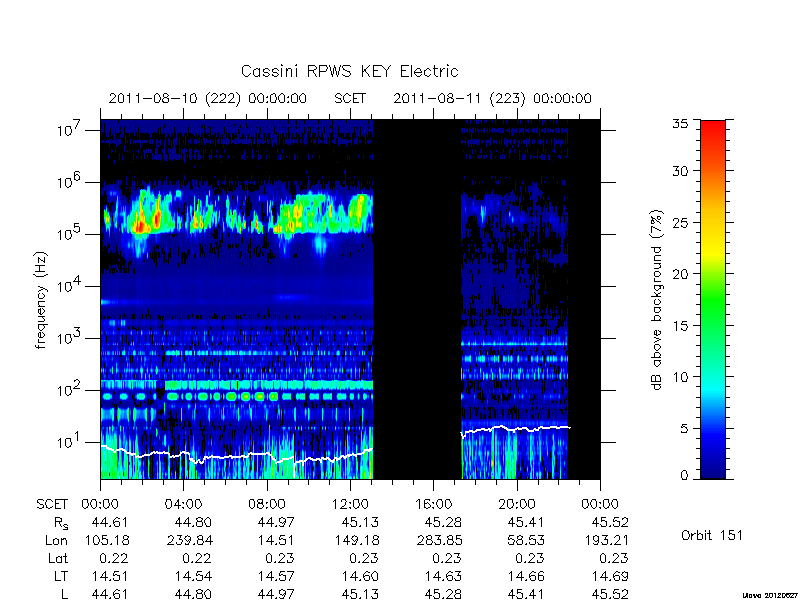Click the 10^1 frequency tick label

point(69,441)
